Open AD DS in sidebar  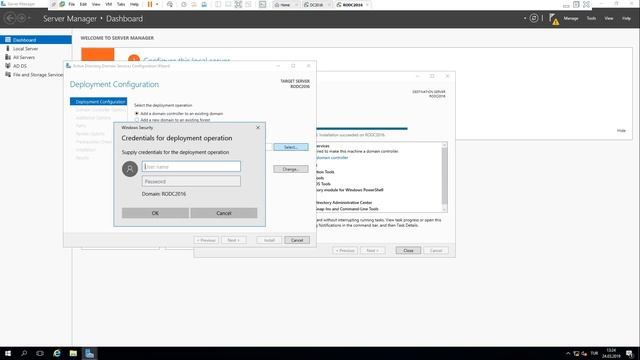click(x=20, y=66)
